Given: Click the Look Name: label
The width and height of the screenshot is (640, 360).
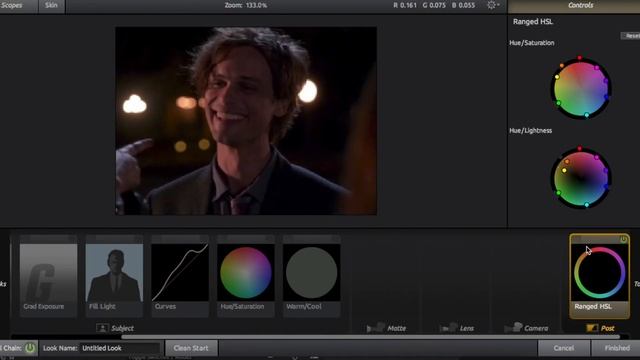Looking at the screenshot, I should point(60,348).
